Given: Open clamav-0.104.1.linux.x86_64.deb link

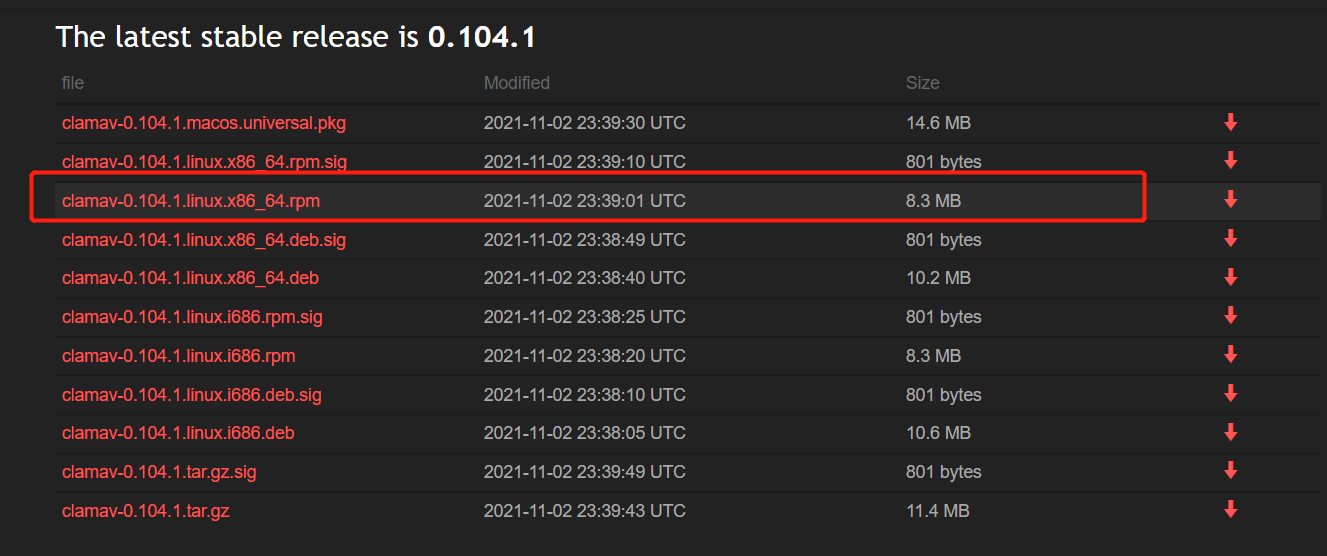Looking at the screenshot, I should click(x=190, y=278).
